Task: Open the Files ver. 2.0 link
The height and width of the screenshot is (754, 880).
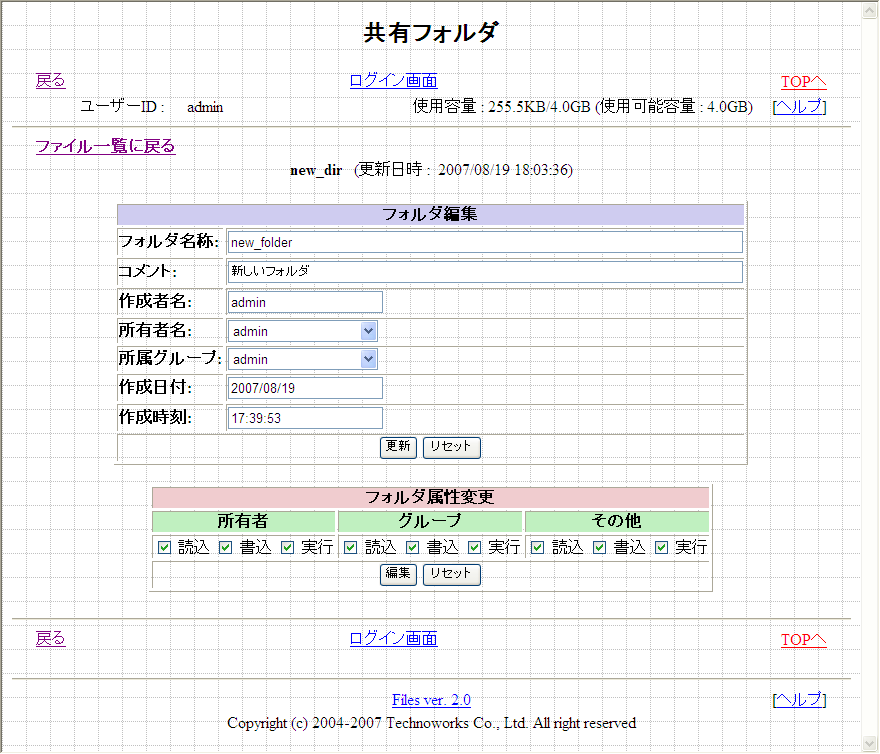Action: [x=431, y=700]
